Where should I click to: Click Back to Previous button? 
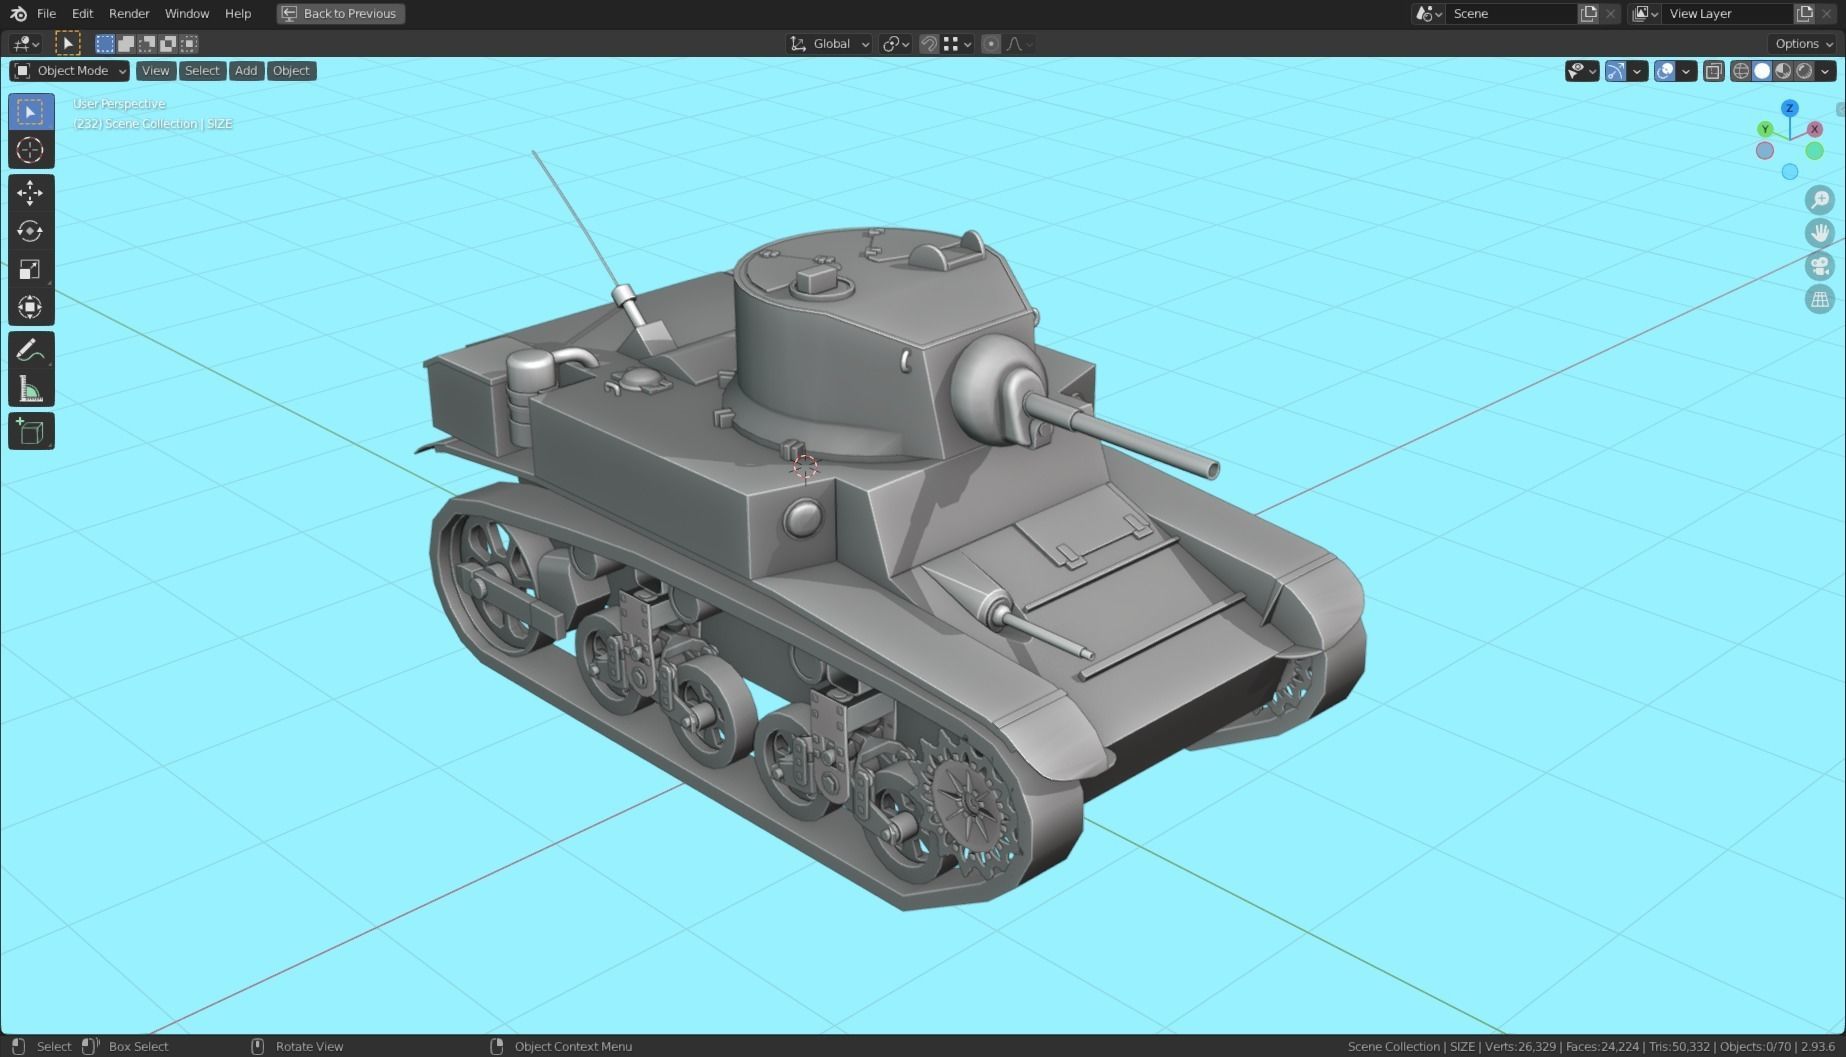(341, 13)
